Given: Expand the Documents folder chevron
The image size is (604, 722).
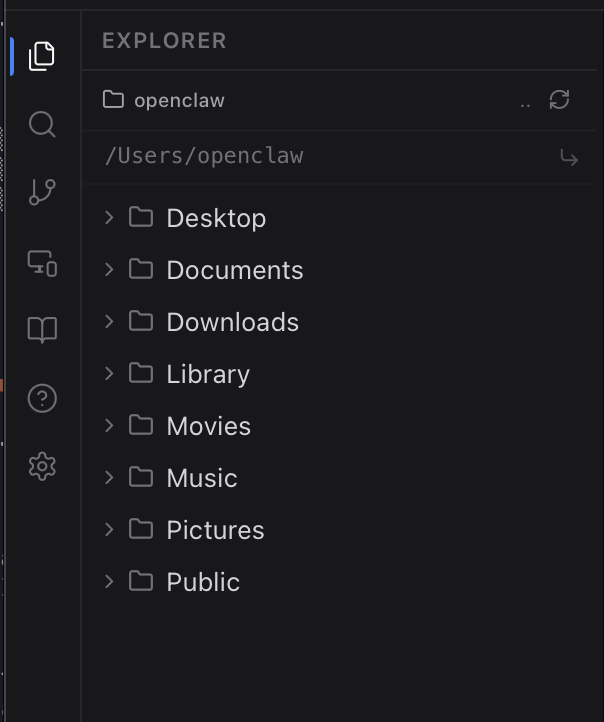Looking at the screenshot, I should point(109,269).
